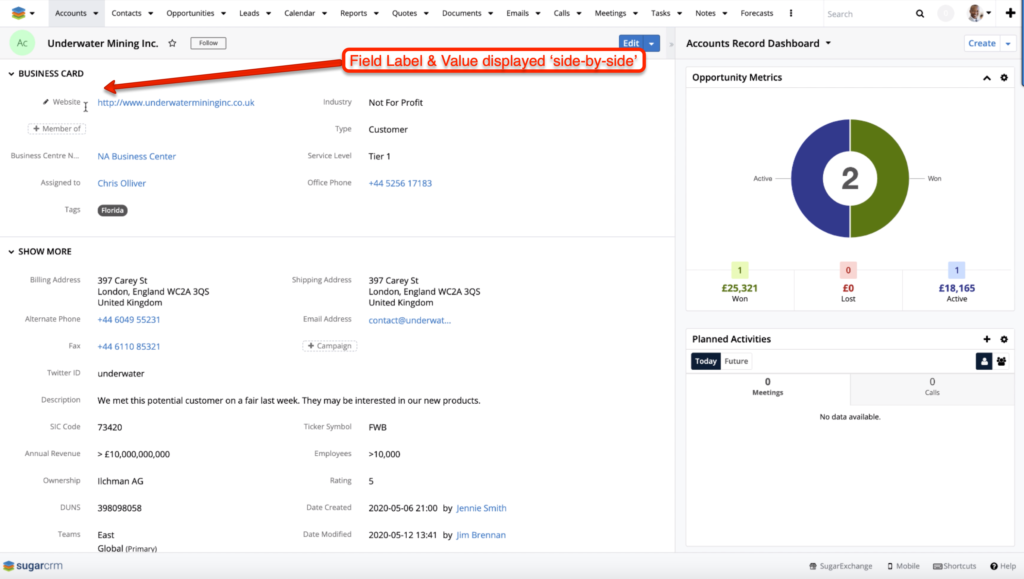Open the Forecasts module tab

757,13
